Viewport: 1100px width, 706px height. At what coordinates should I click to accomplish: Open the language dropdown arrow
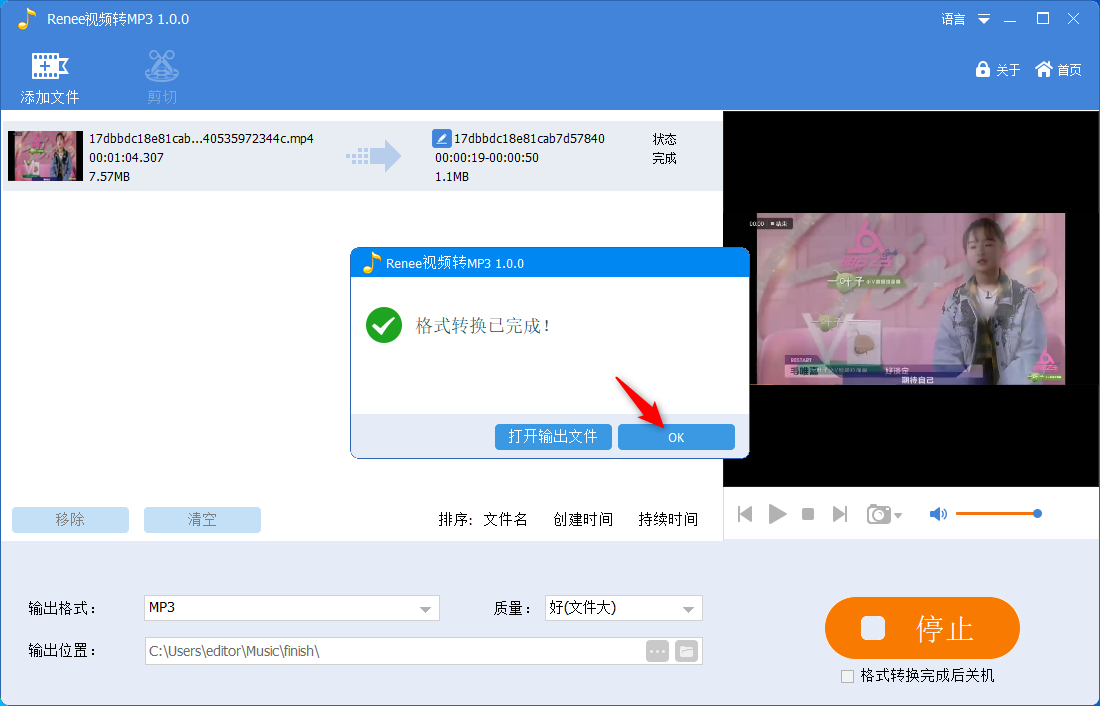pos(984,19)
